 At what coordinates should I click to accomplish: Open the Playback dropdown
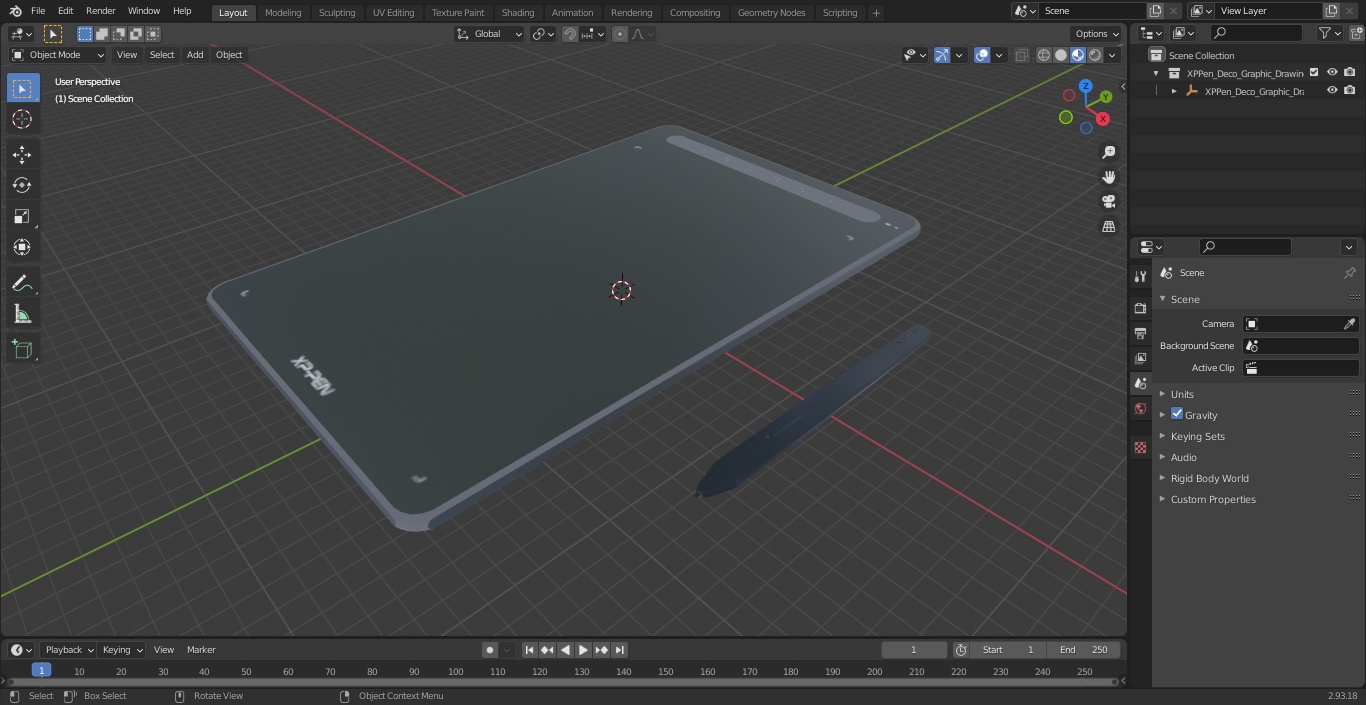(68, 650)
